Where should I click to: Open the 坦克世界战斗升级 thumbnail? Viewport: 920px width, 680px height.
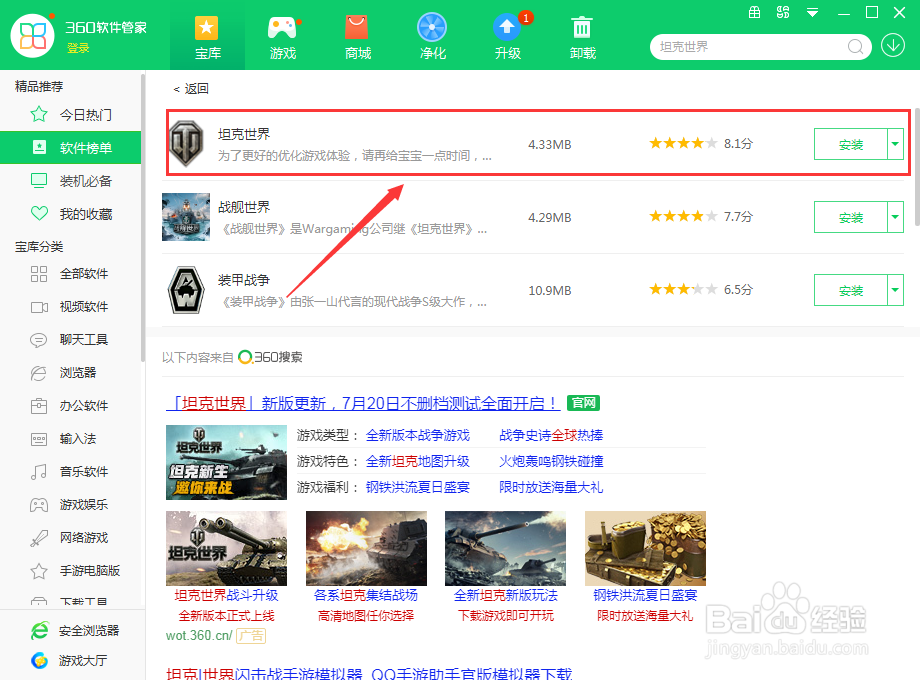[x=226, y=548]
